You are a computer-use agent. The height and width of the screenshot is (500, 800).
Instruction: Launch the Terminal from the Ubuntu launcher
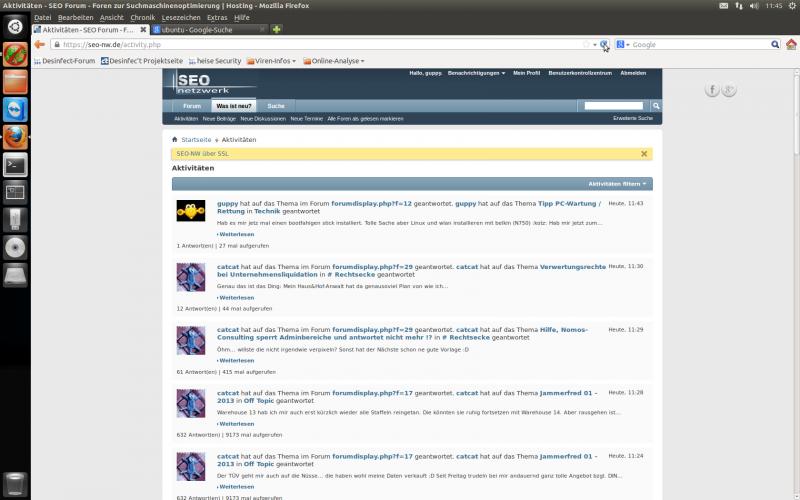coord(15,165)
